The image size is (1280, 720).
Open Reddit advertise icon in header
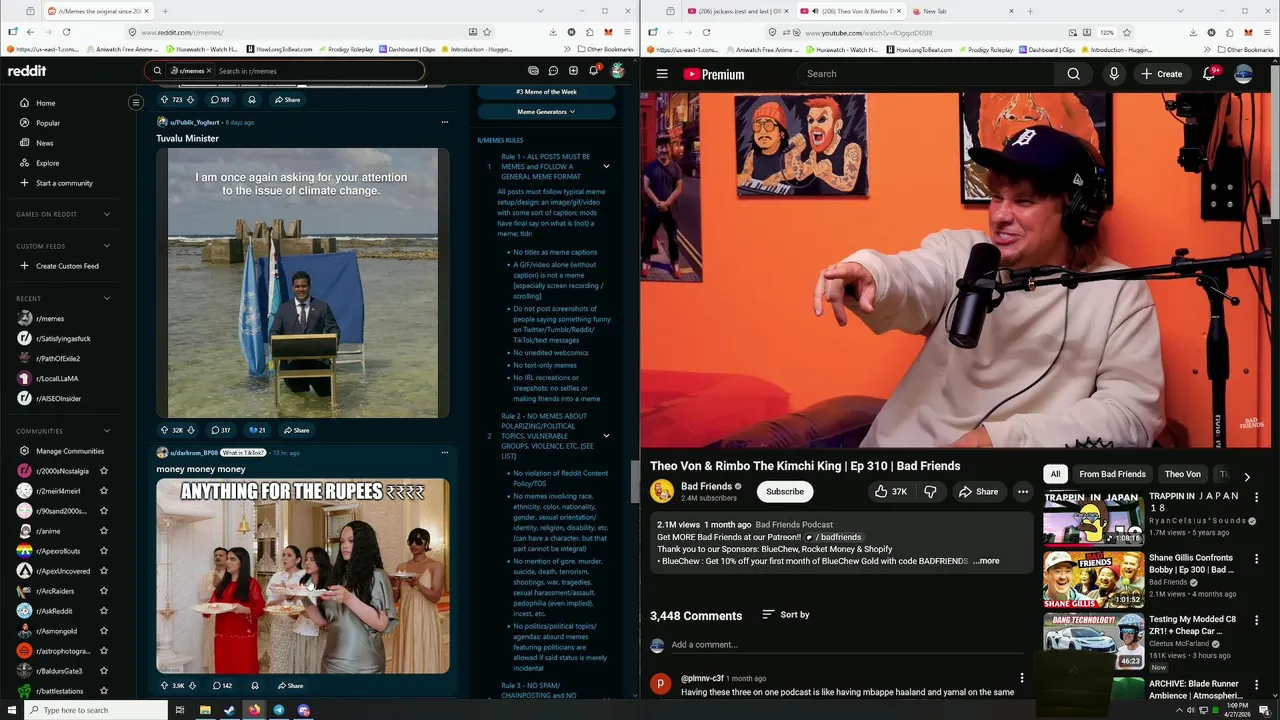pos(533,71)
